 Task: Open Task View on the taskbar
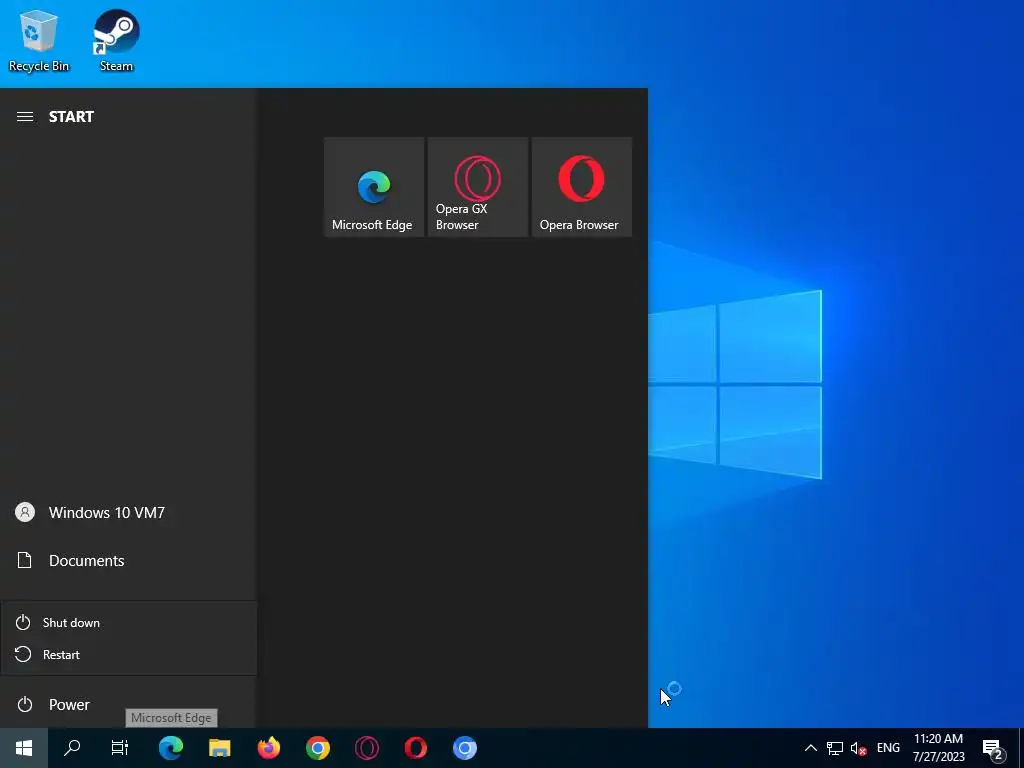(x=120, y=748)
